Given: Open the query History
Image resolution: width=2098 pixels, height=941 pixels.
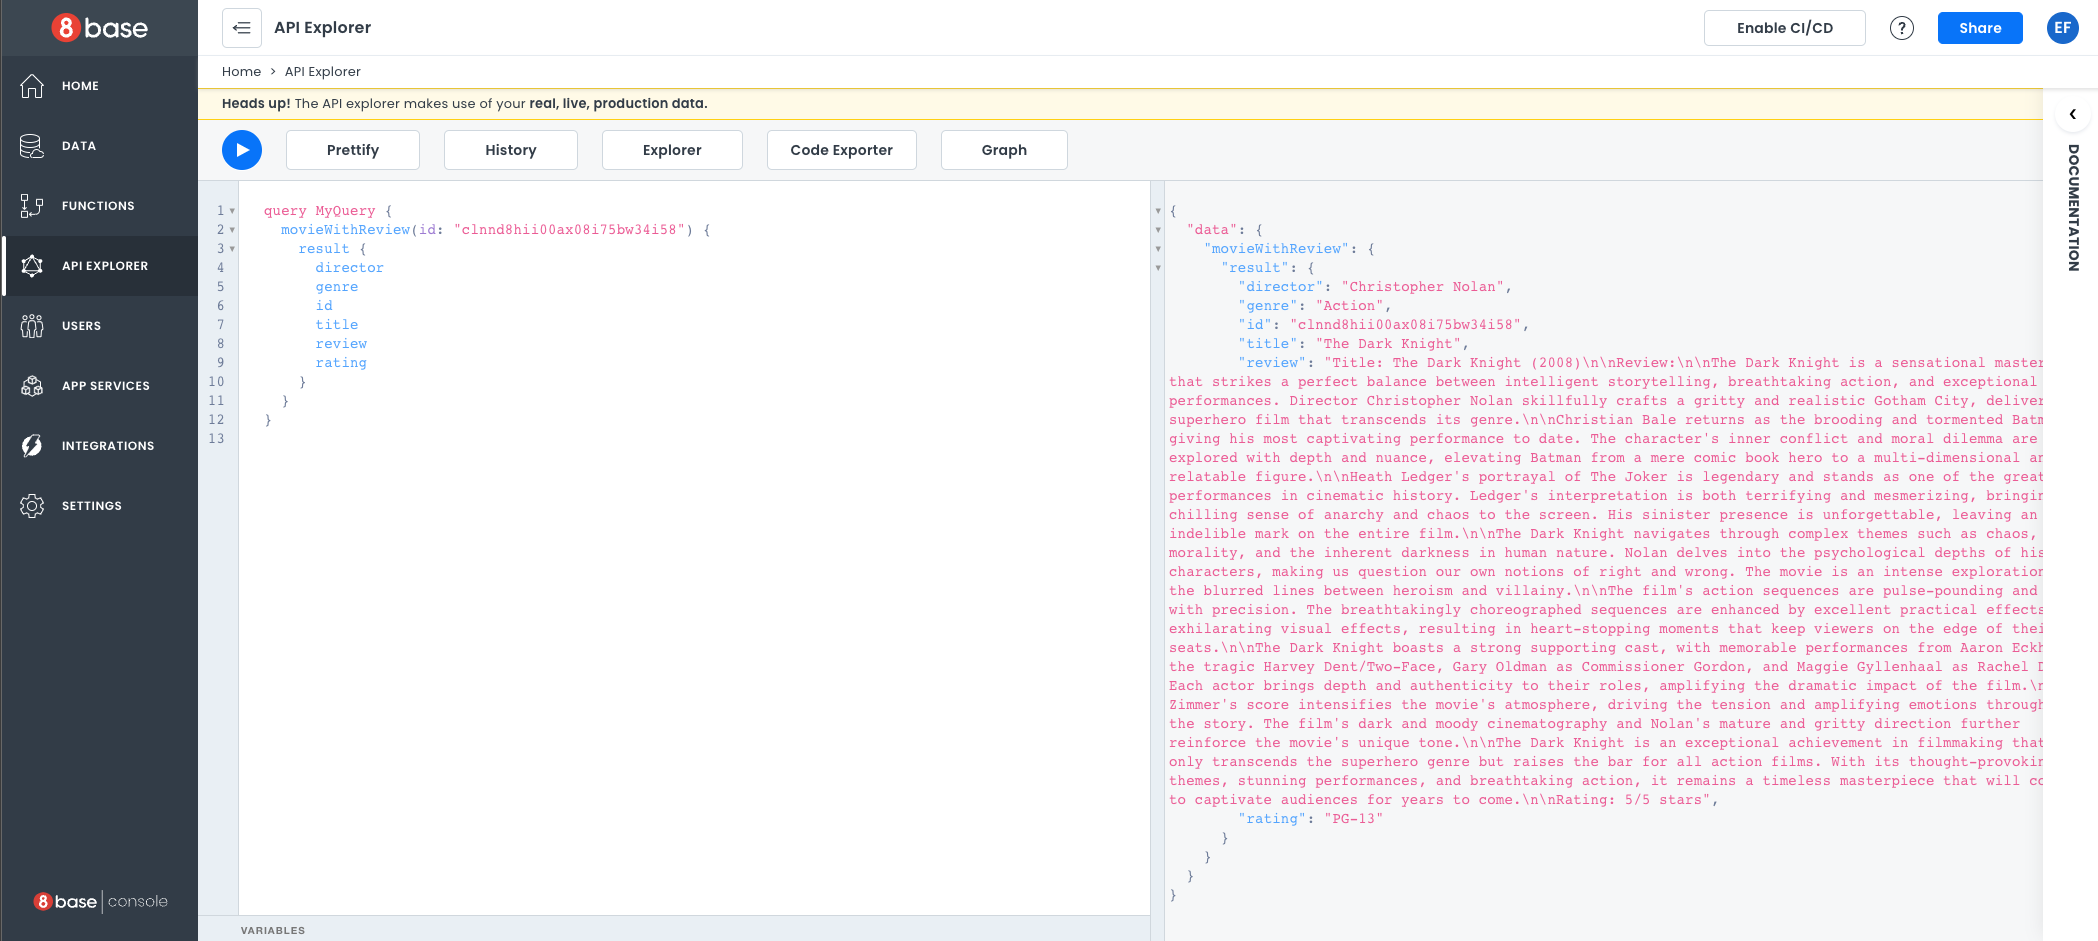Looking at the screenshot, I should click(510, 150).
